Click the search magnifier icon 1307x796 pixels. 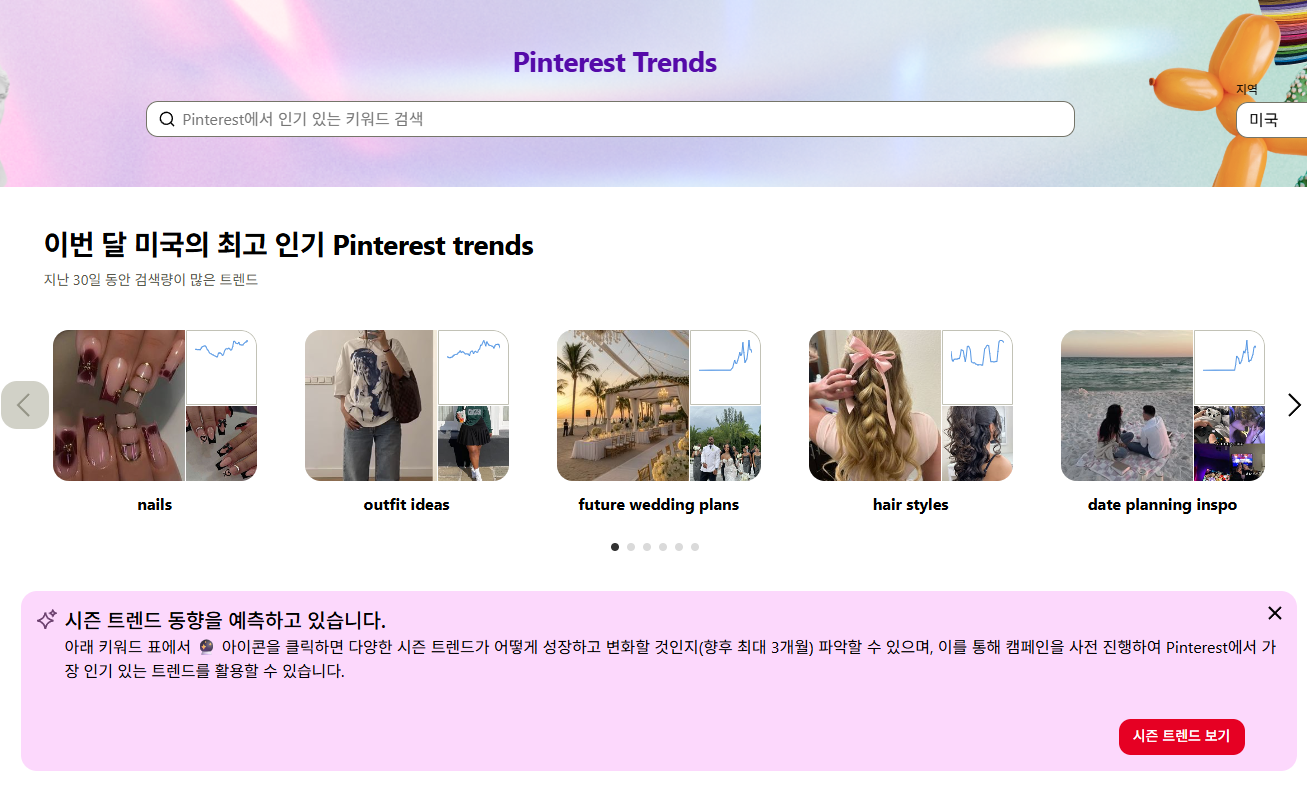click(x=167, y=119)
